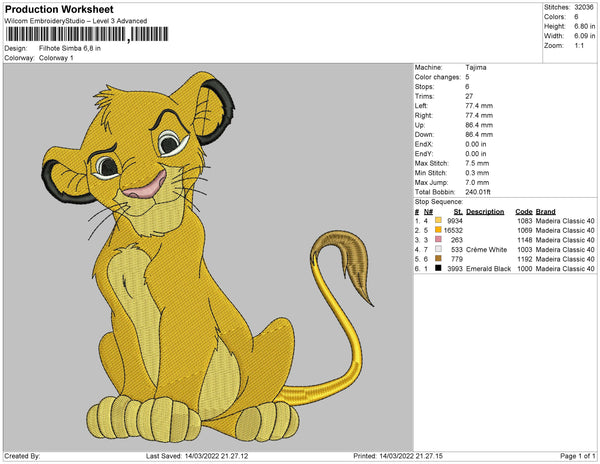Click Min Stitch value '0.3 mm'
Image resolution: width=600 pixels, height=464 pixels.
click(x=477, y=173)
